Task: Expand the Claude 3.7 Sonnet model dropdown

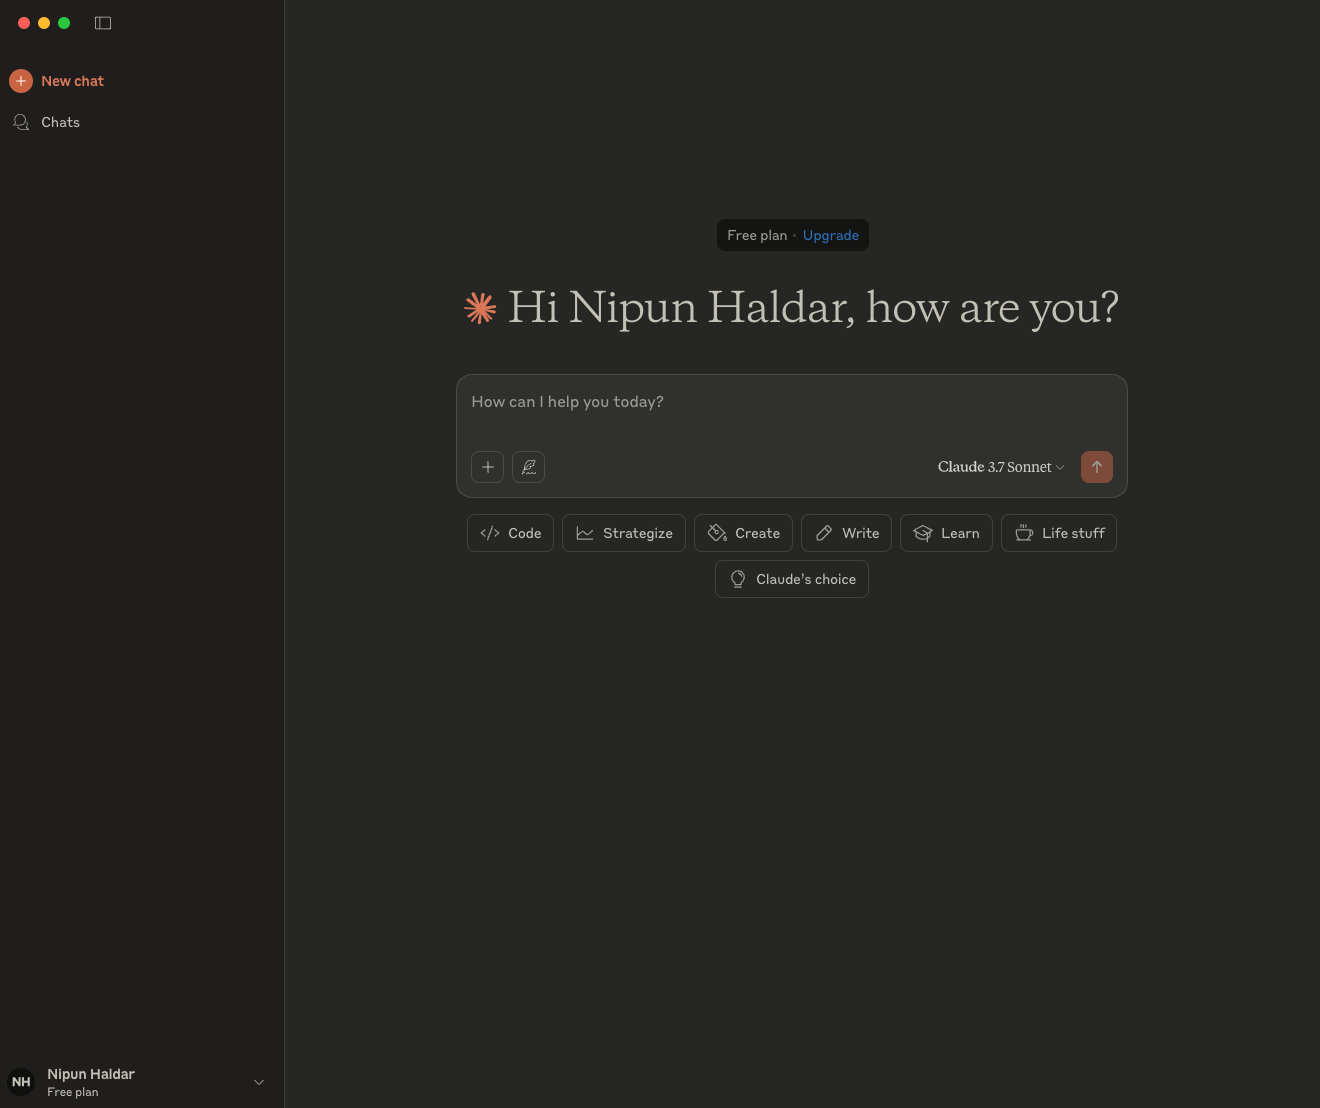Action: 1000,467
